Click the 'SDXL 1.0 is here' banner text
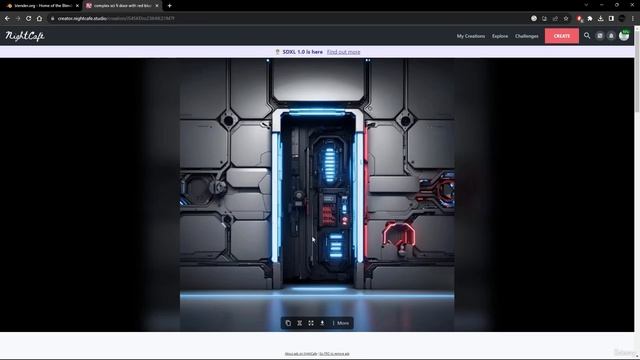640x360 pixels. click(302, 52)
